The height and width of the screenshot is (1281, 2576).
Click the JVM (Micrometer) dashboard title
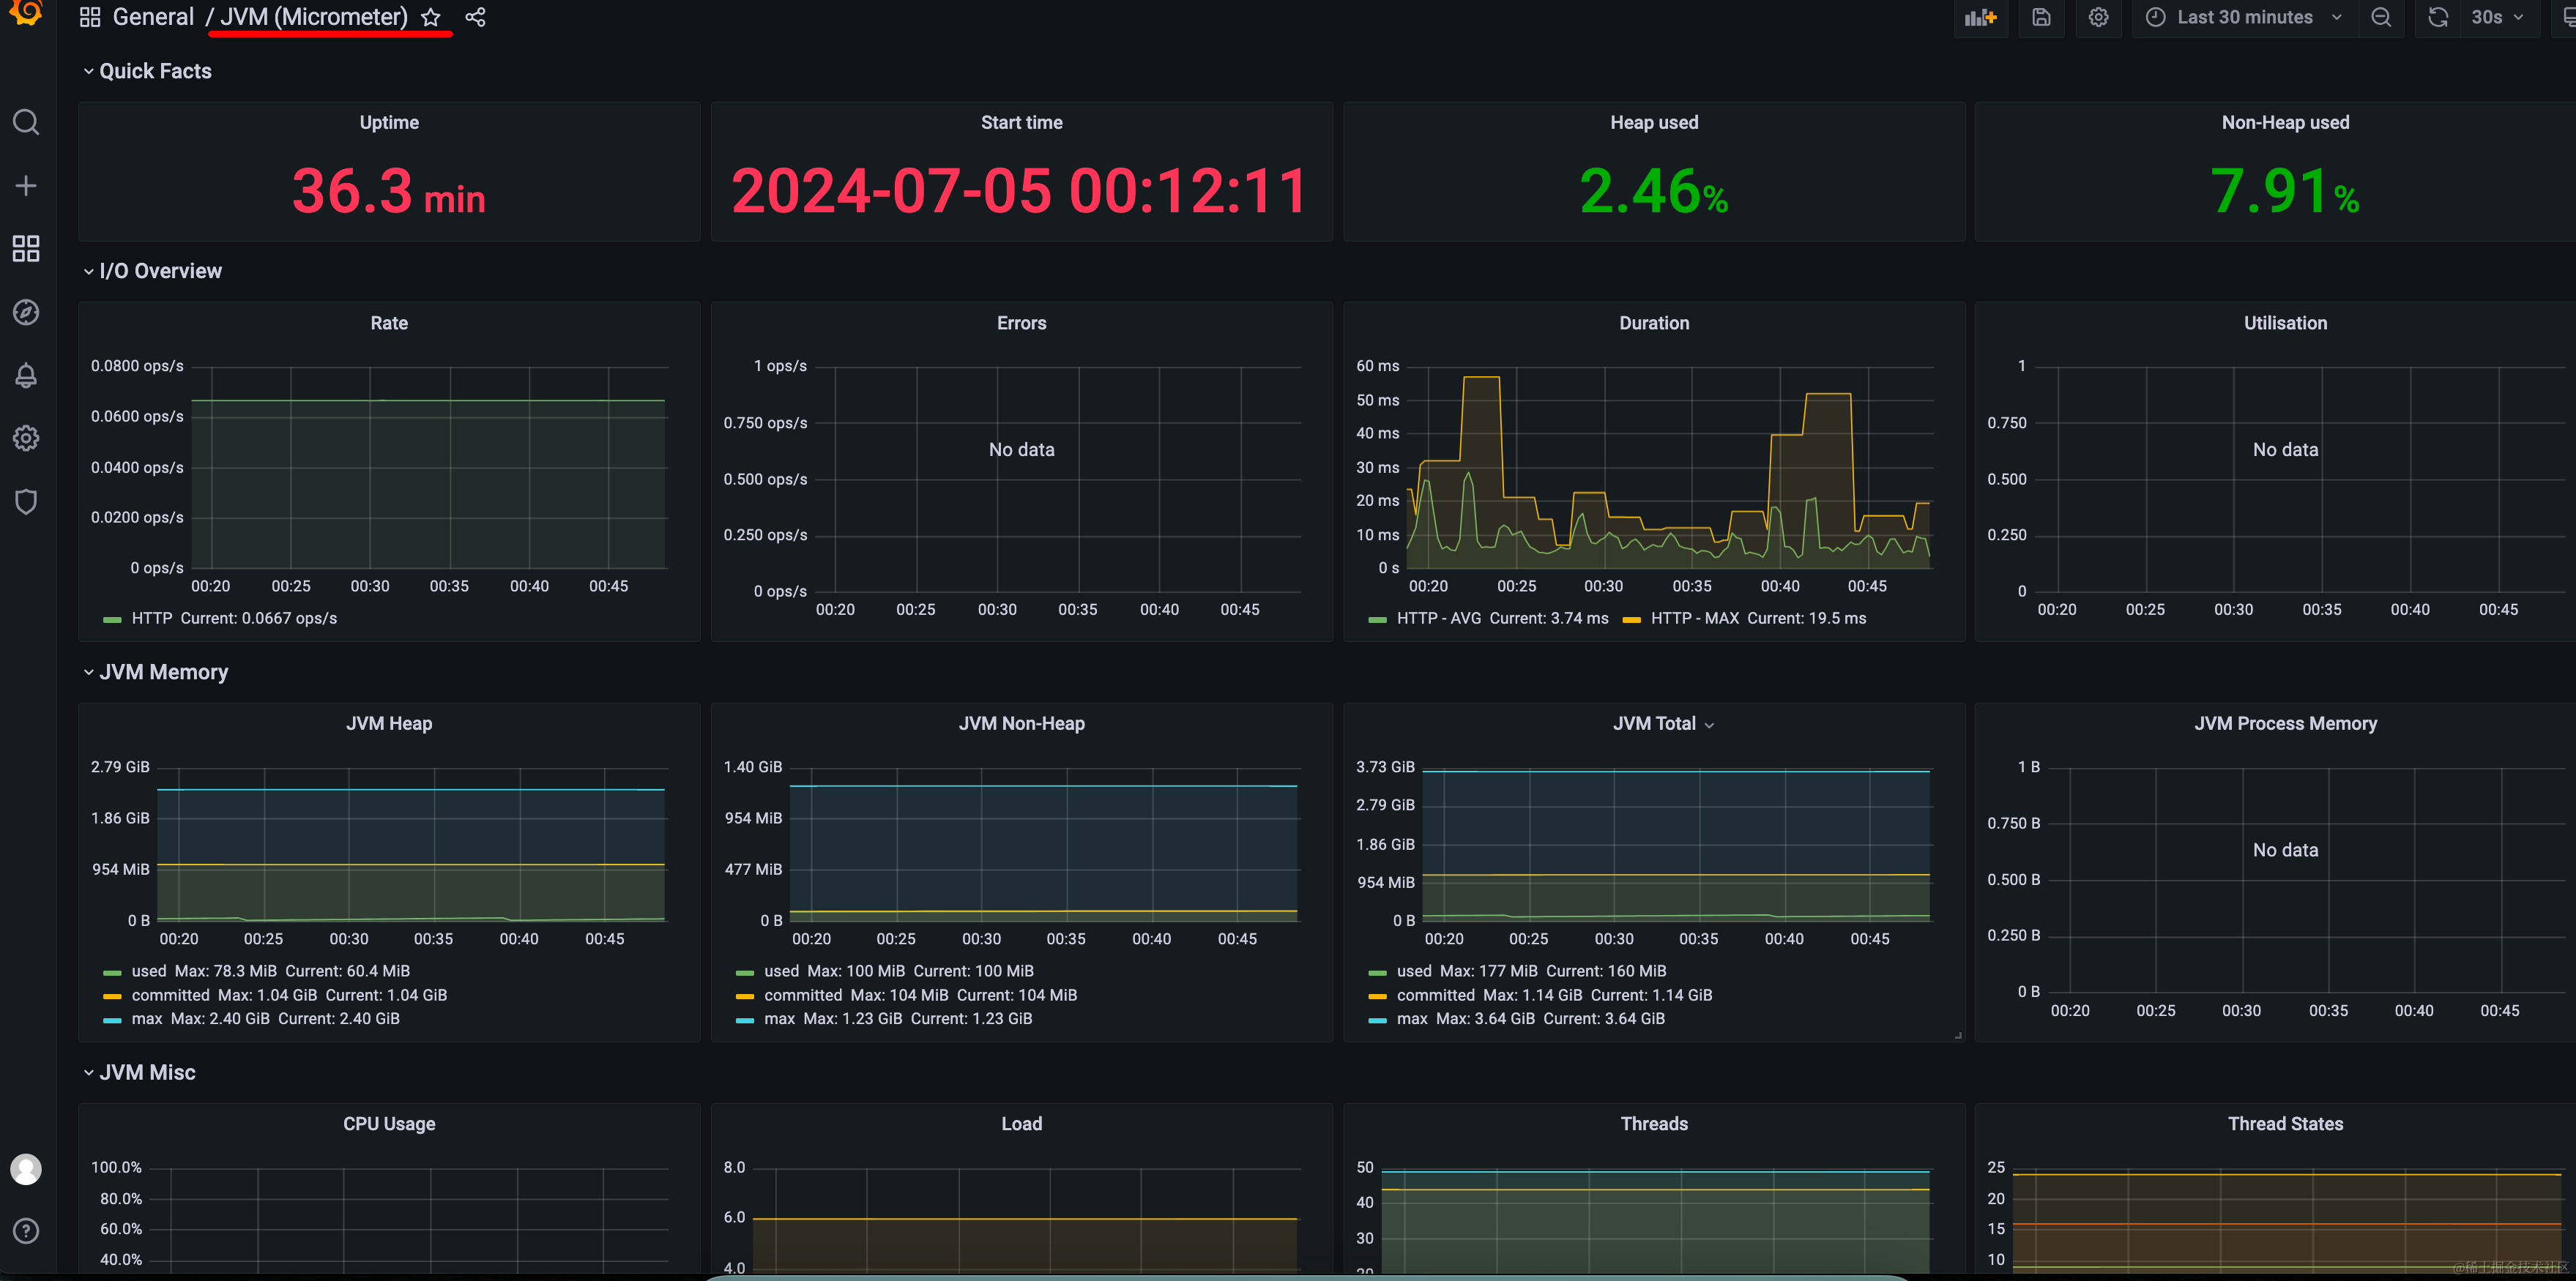click(x=314, y=17)
